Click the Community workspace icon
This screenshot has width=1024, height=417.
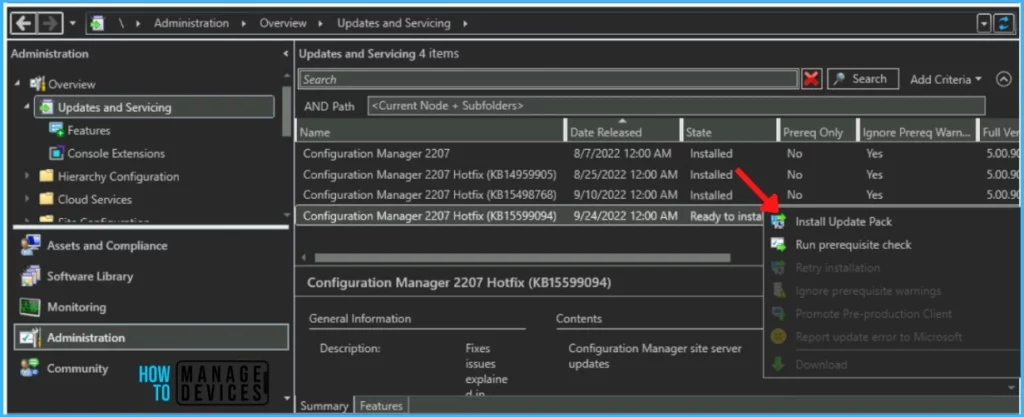pyautogui.click(x=30, y=368)
